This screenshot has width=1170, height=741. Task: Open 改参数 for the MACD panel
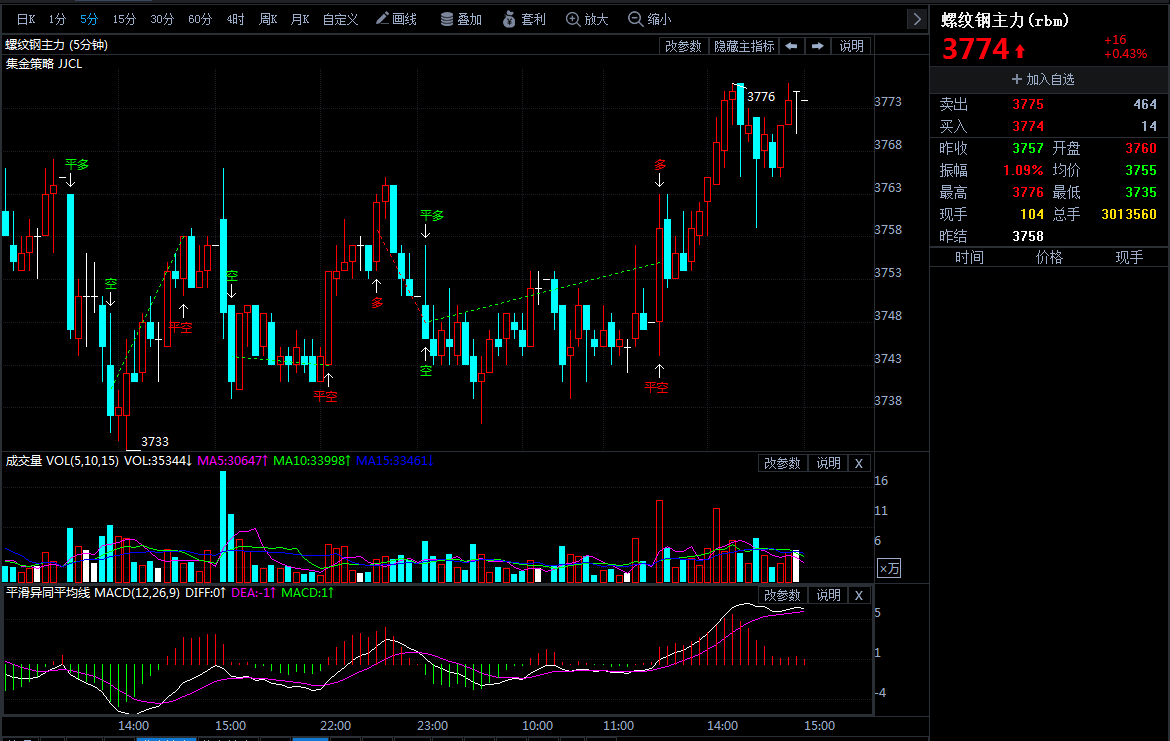(x=782, y=595)
